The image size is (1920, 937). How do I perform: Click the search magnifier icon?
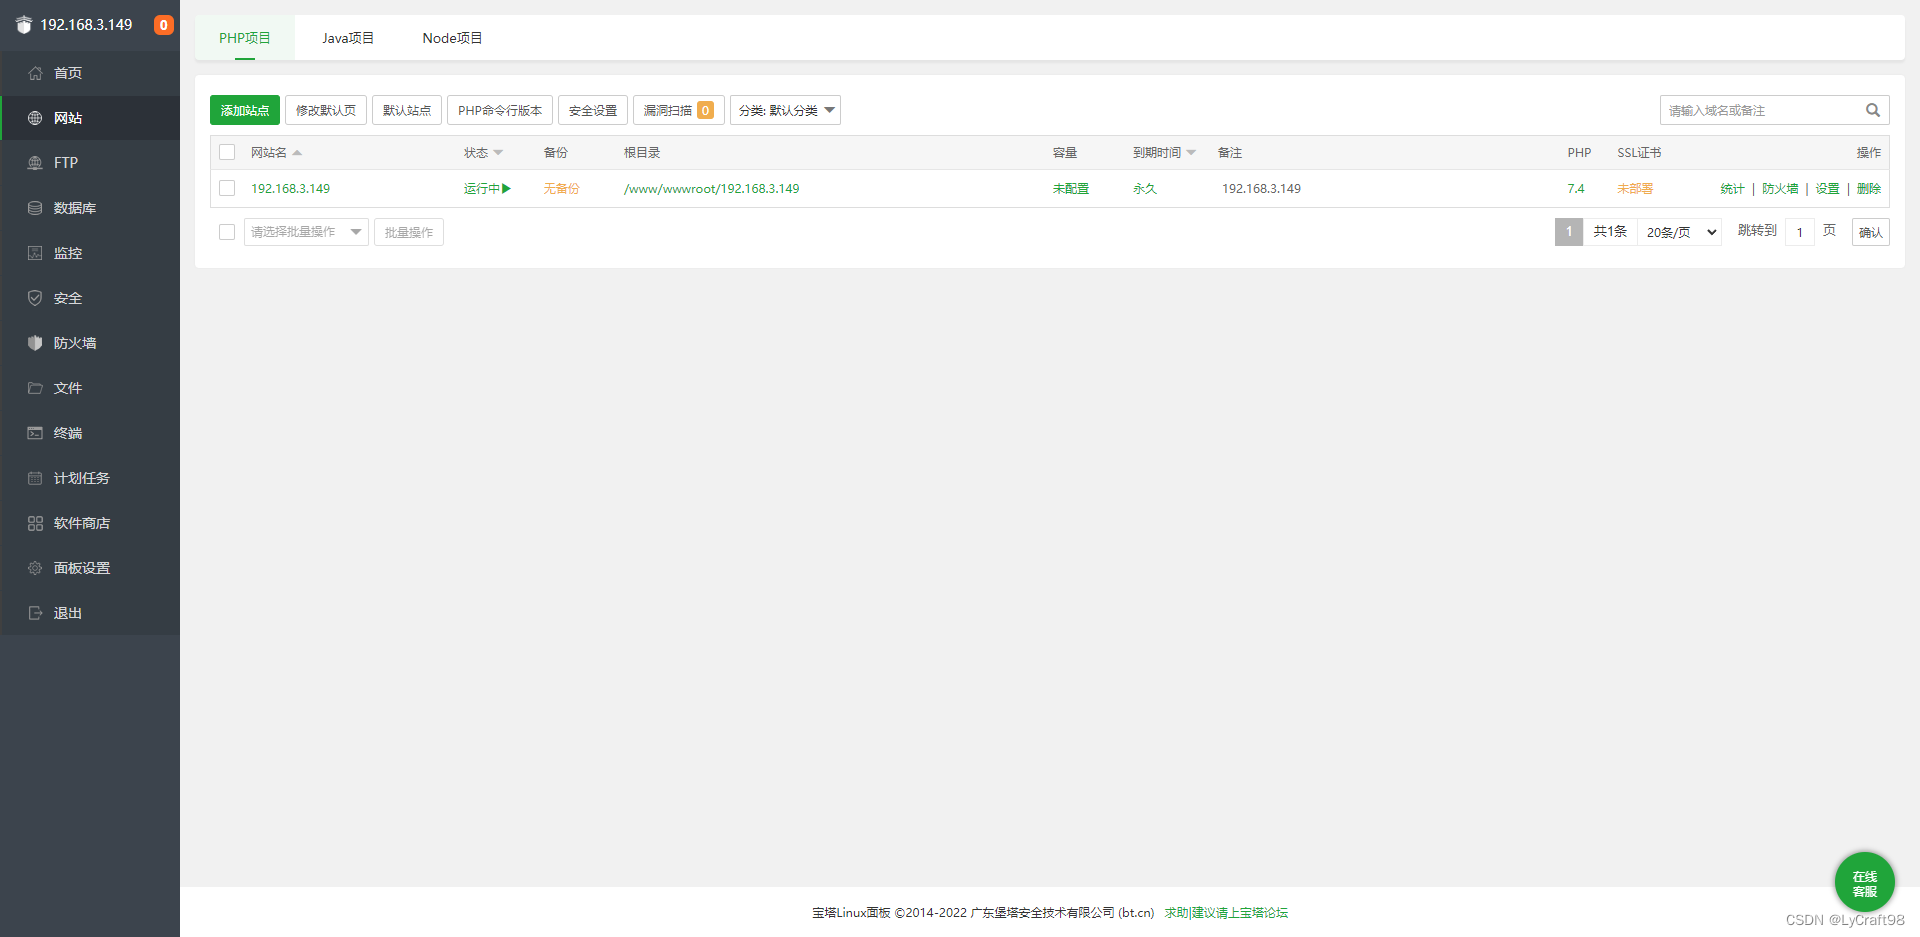1873,110
